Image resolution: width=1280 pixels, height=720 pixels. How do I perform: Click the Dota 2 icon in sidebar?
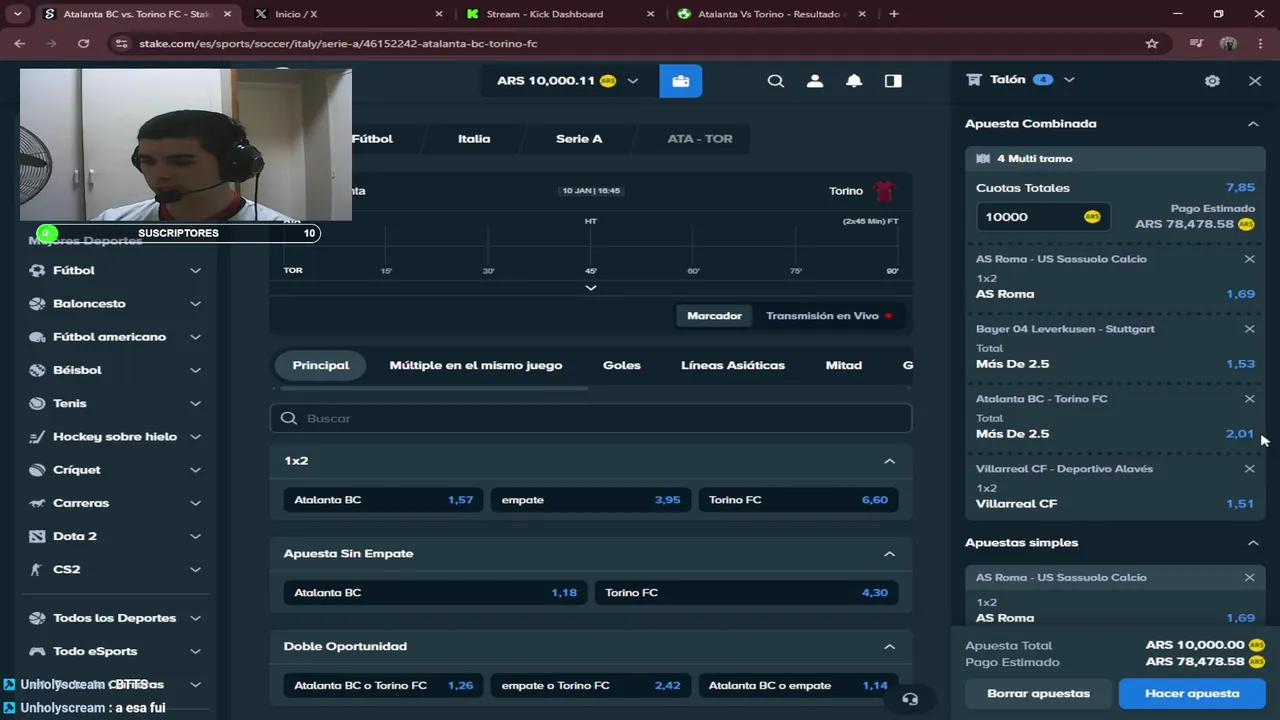(38, 536)
